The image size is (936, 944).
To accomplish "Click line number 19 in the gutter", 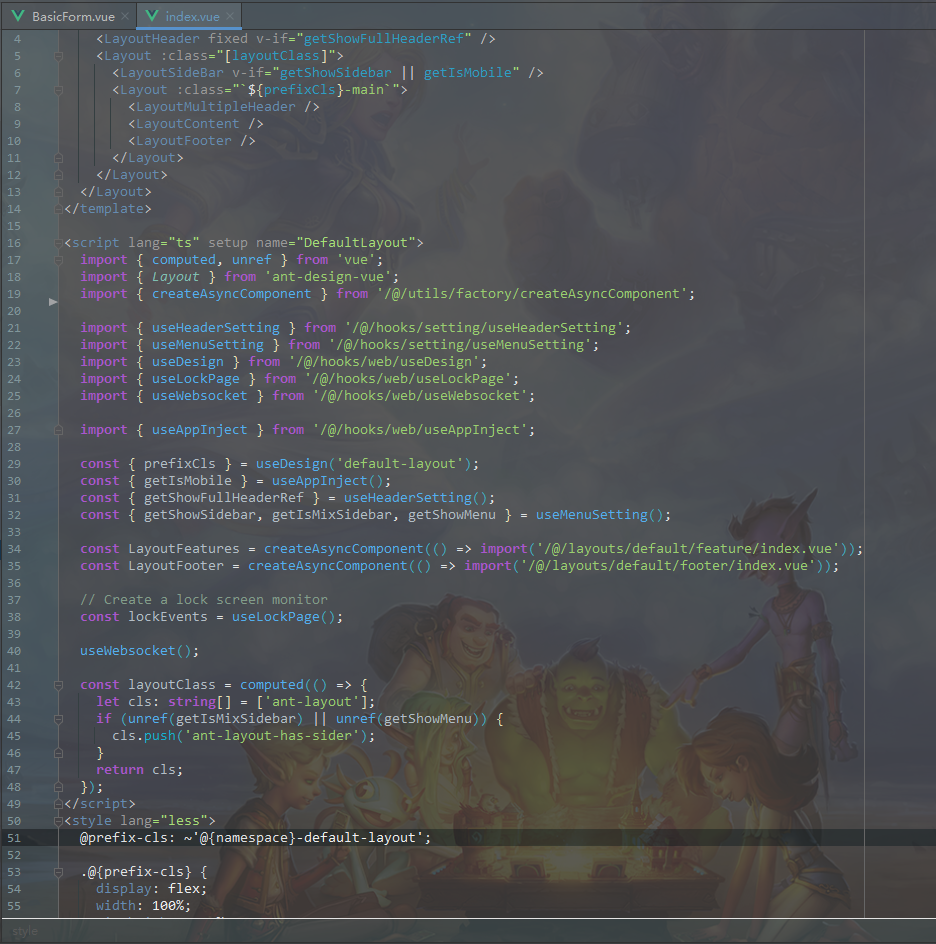I will [14, 294].
